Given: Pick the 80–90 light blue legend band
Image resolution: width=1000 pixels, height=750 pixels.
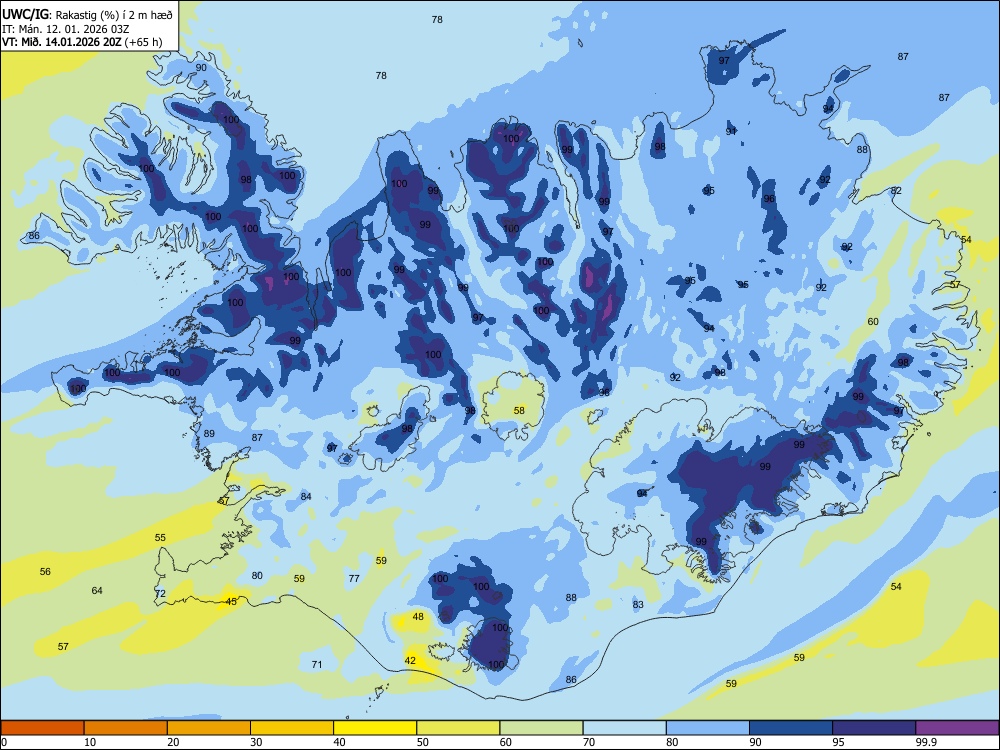Looking at the screenshot, I should [707, 728].
